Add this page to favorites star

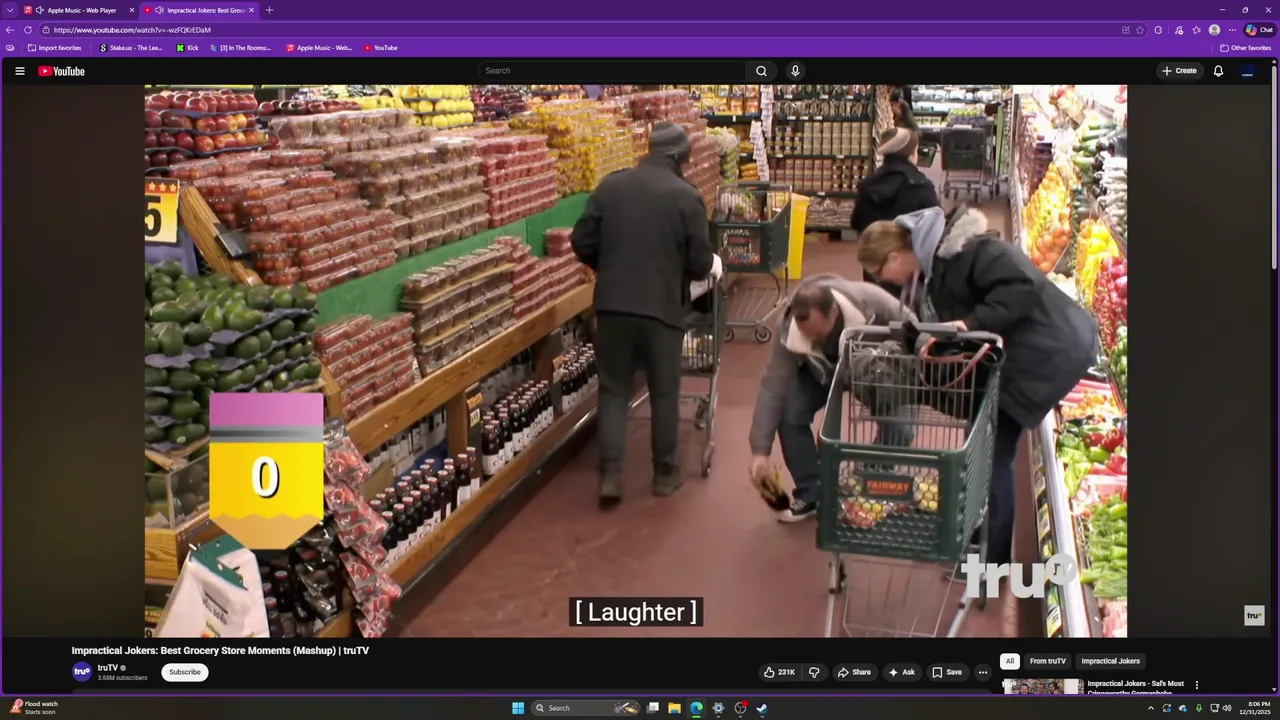[x=1140, y=30]
